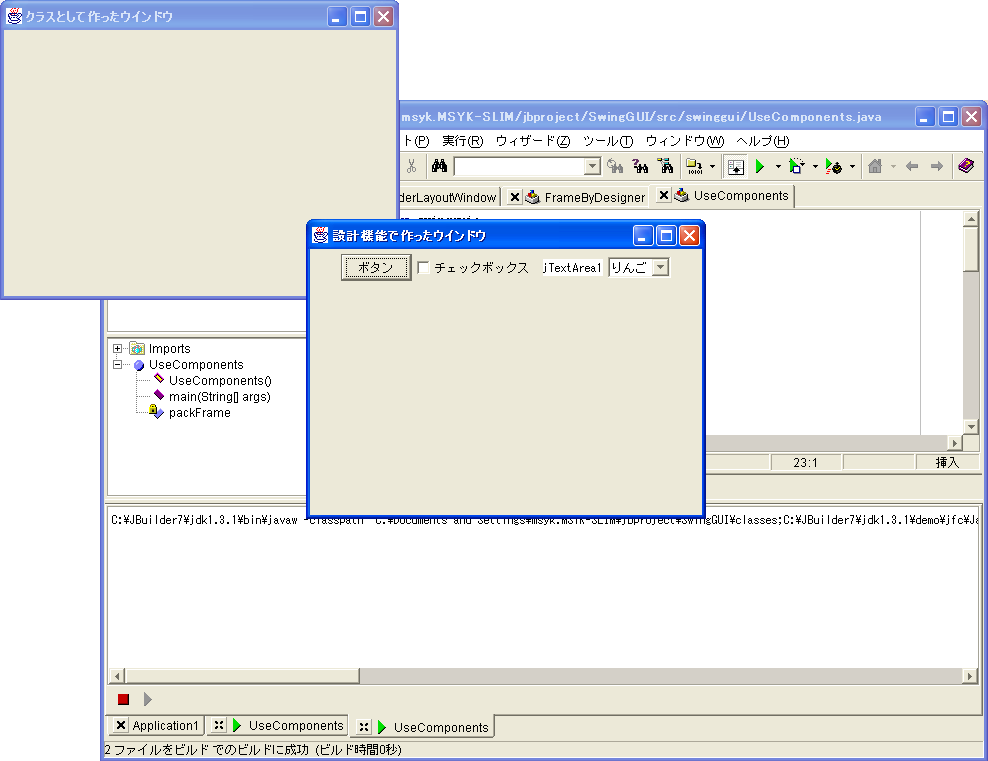Click the scissors Cut icon
The height and width of the screenshot is (761, 988).
click(x=411, y=166)
